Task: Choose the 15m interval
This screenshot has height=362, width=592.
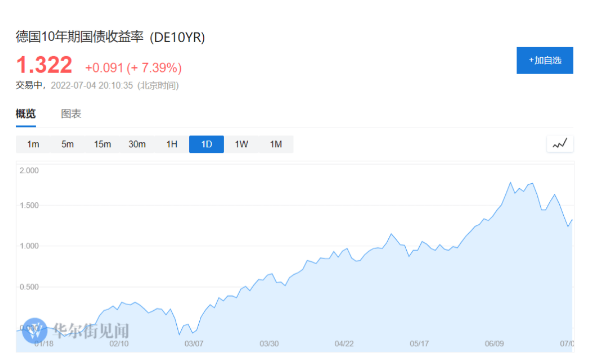Action: [102, 144]
